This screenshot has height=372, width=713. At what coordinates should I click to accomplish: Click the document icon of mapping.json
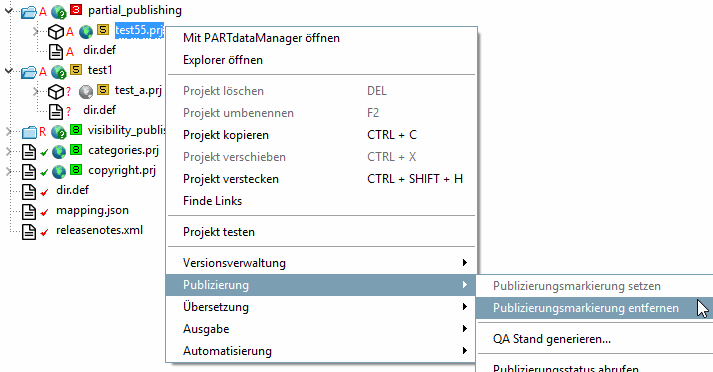[x=29, y=211]
